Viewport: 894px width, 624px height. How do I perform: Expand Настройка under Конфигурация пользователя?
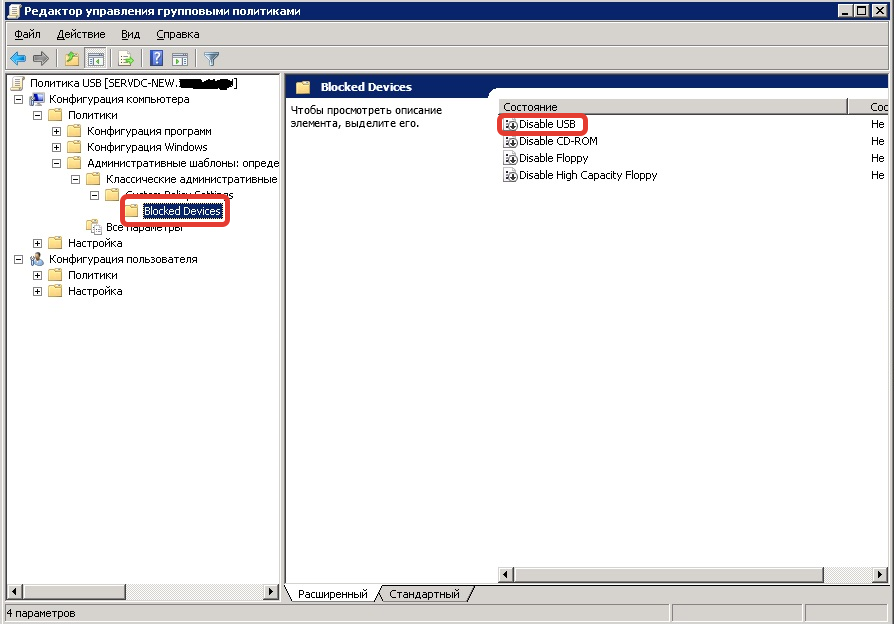[37, 291]
